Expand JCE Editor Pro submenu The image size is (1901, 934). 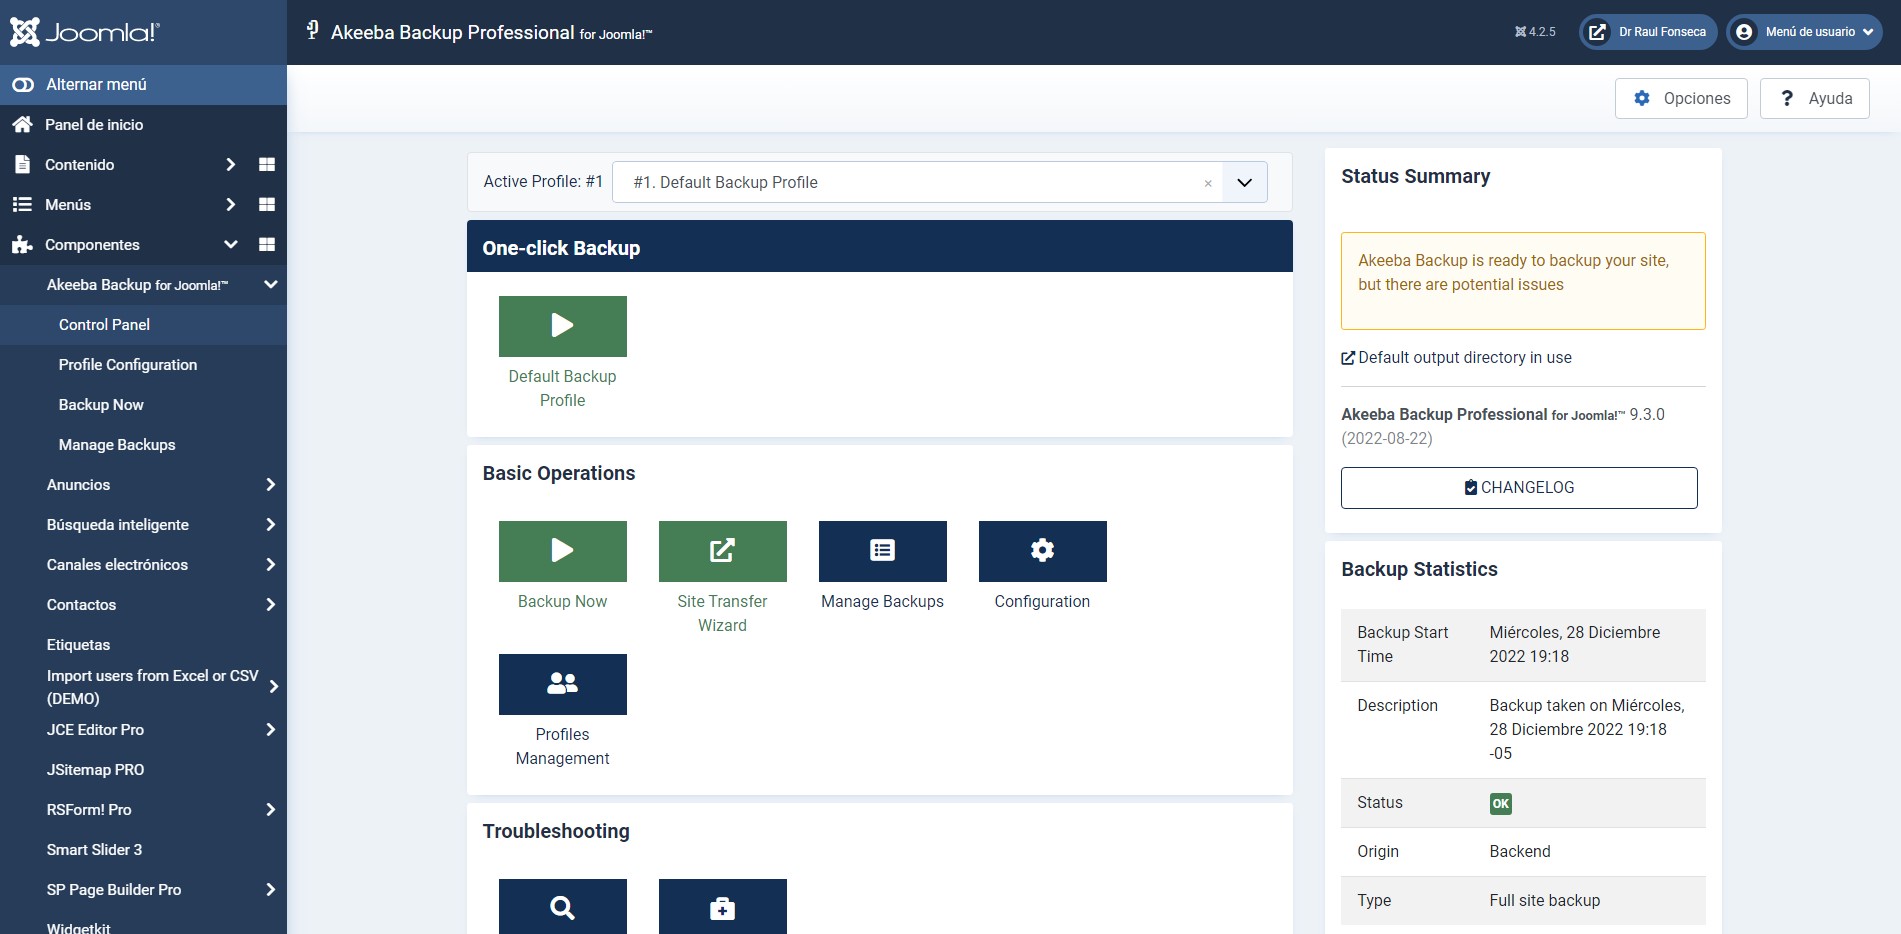tap(270, 730)
